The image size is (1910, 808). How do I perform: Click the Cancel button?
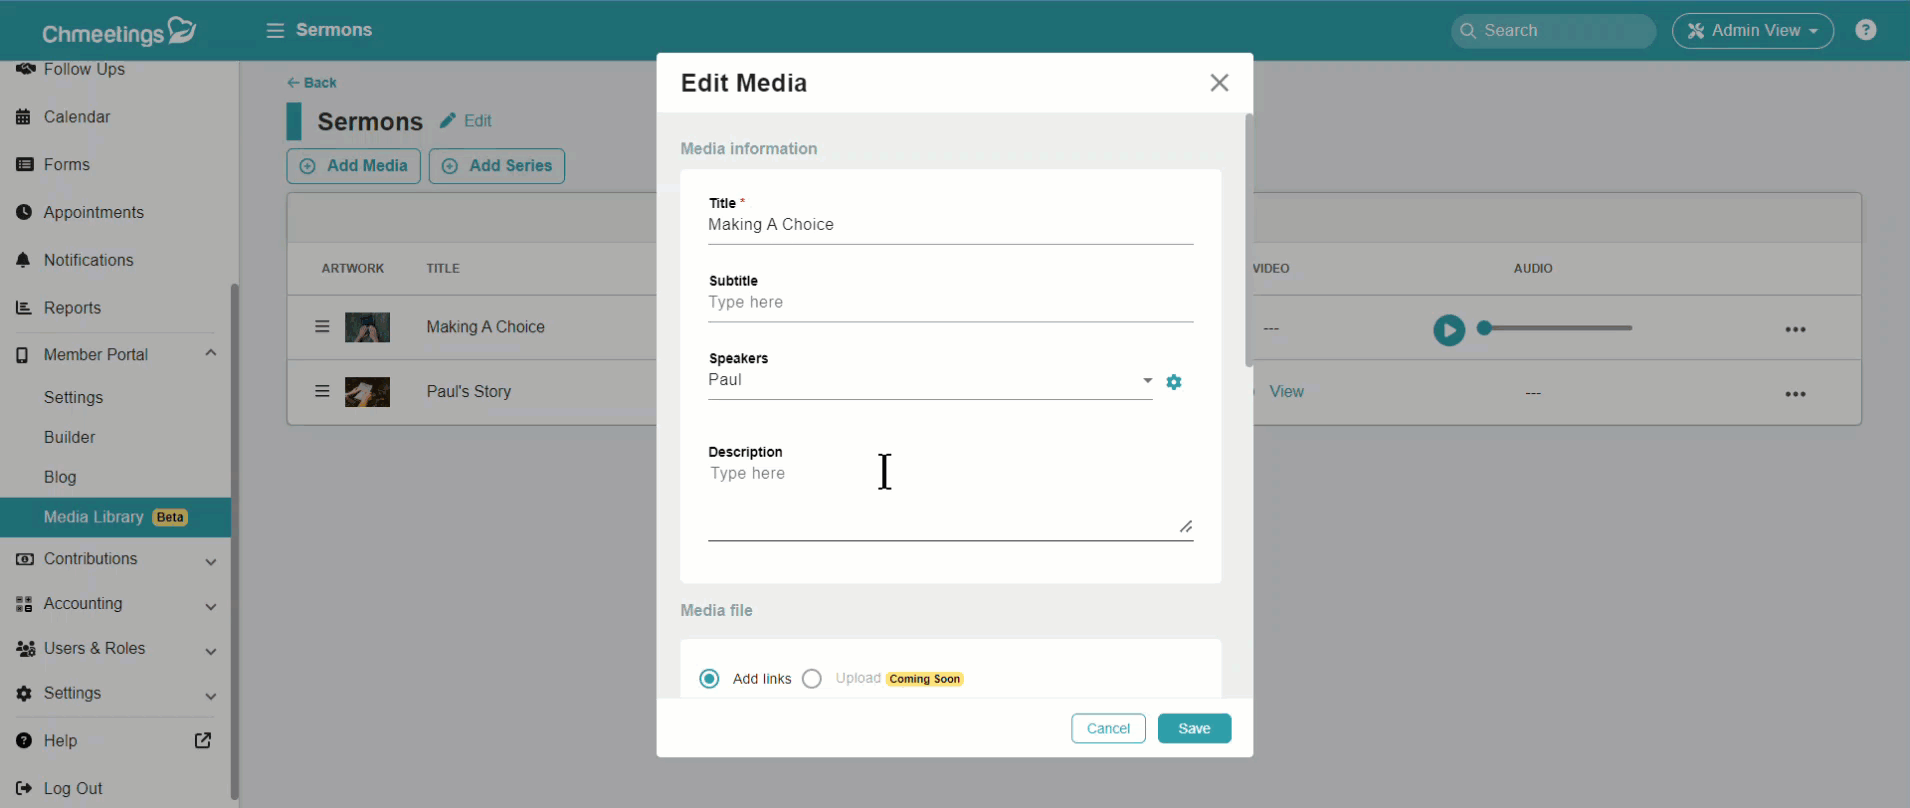(x=1108, y=728)
